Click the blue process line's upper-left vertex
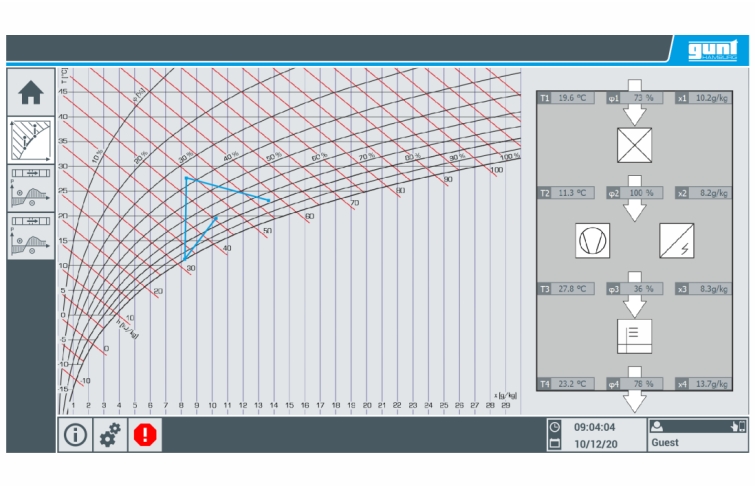The image size is (755, 488). click(x=186, y=178)
